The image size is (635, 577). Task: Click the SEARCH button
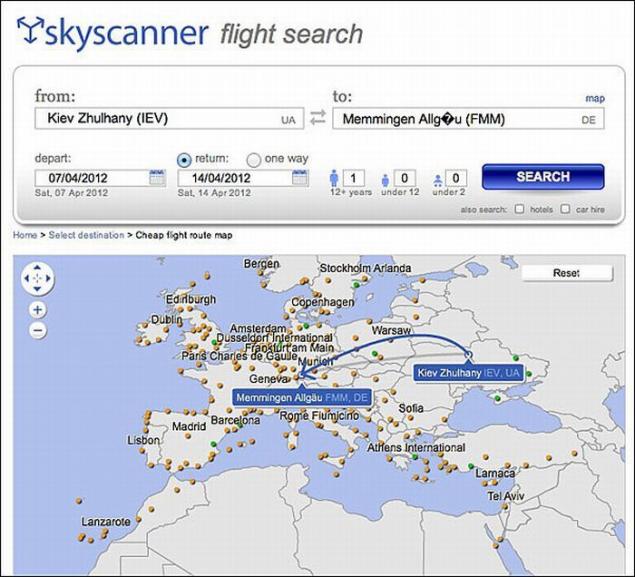pyautogui.click(x=543, y=177)
